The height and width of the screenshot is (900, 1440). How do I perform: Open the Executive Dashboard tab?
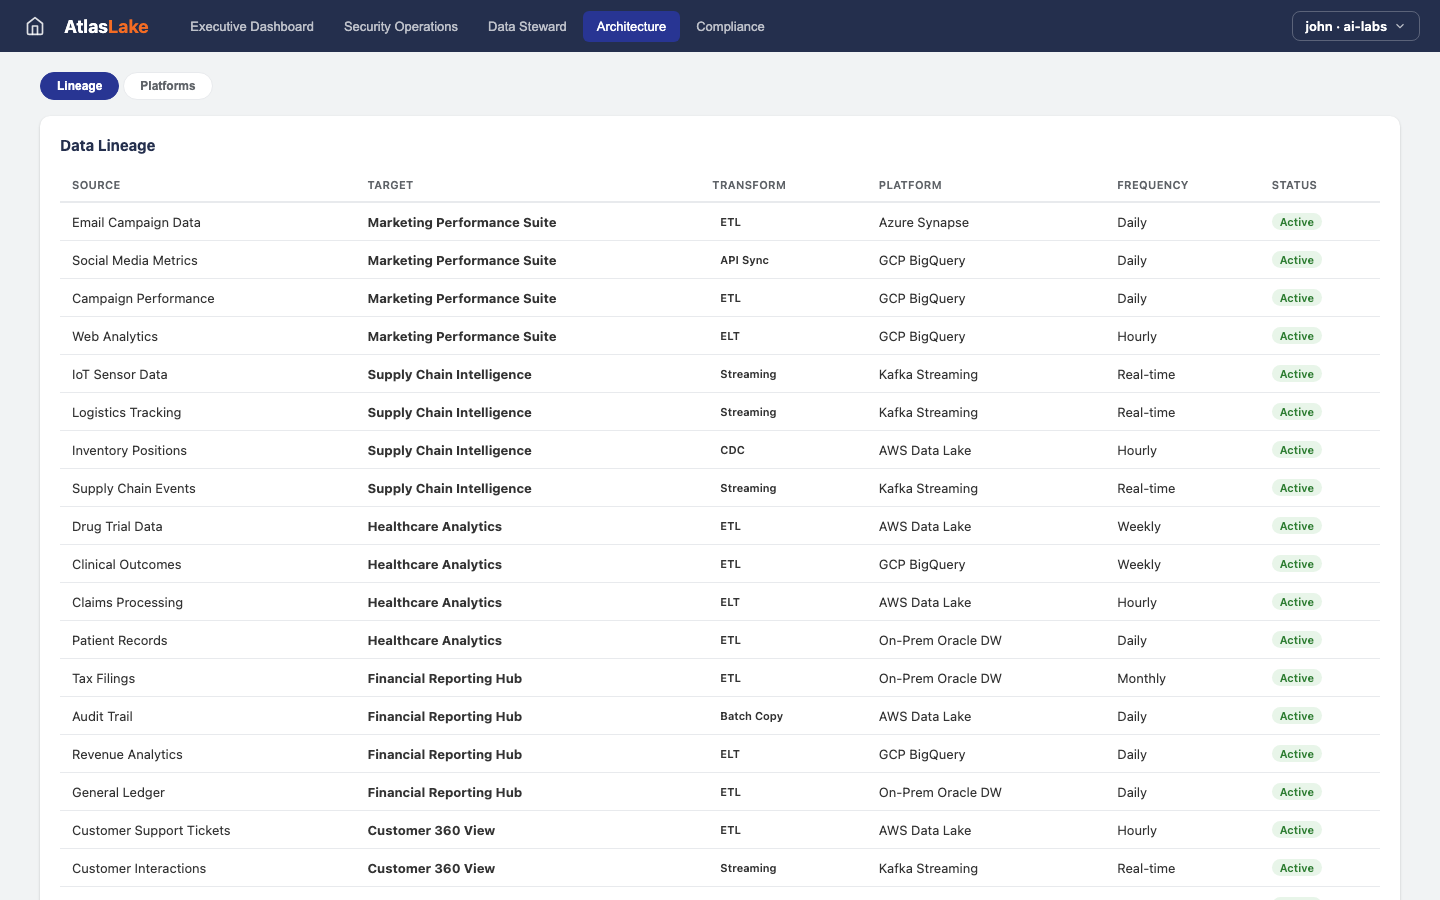tap(252, 26)
